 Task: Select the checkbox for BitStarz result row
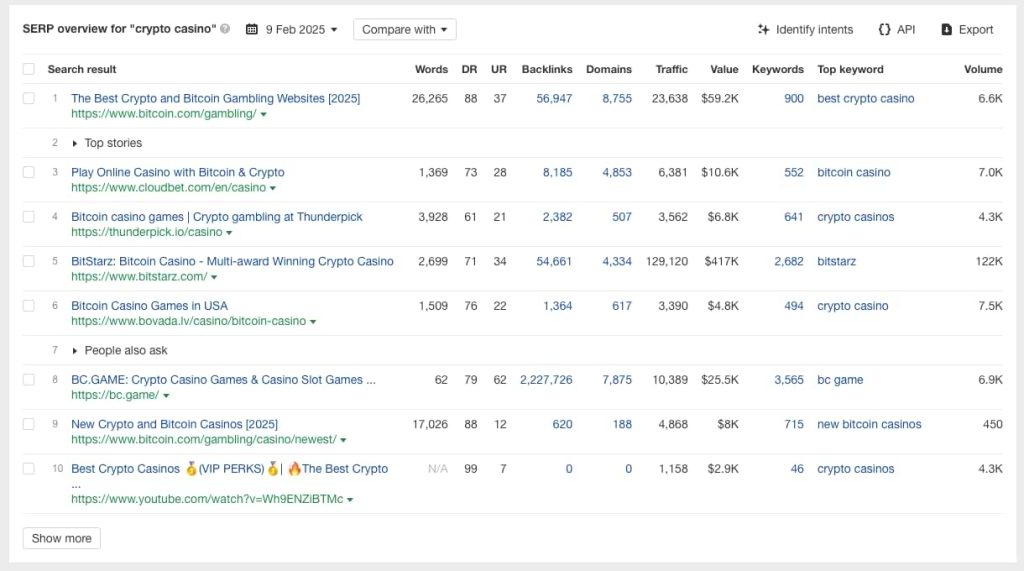click(29, 261)
